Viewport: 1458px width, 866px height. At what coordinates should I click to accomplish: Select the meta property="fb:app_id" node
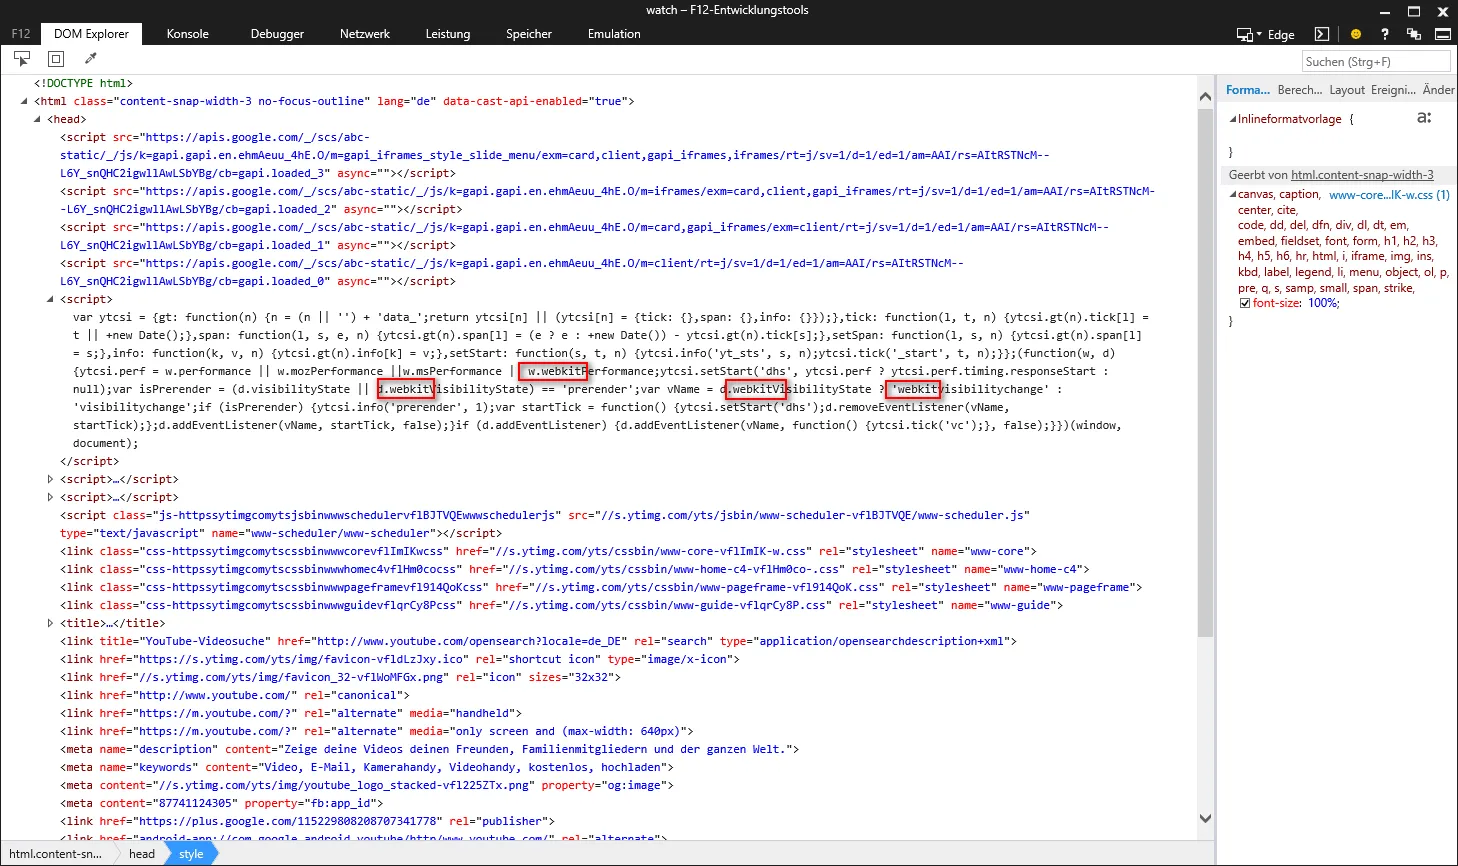222,803
